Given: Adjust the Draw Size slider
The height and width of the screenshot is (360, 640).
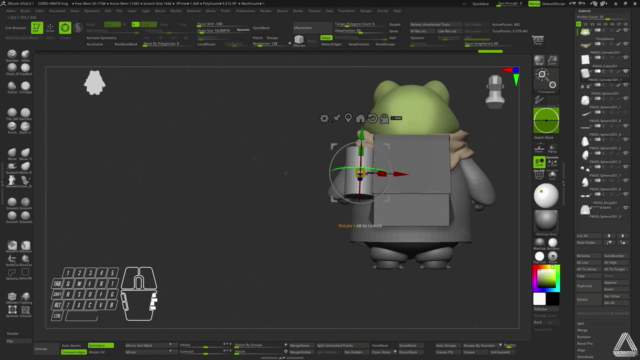Looking at the screenshot, I should coord(223,31).
